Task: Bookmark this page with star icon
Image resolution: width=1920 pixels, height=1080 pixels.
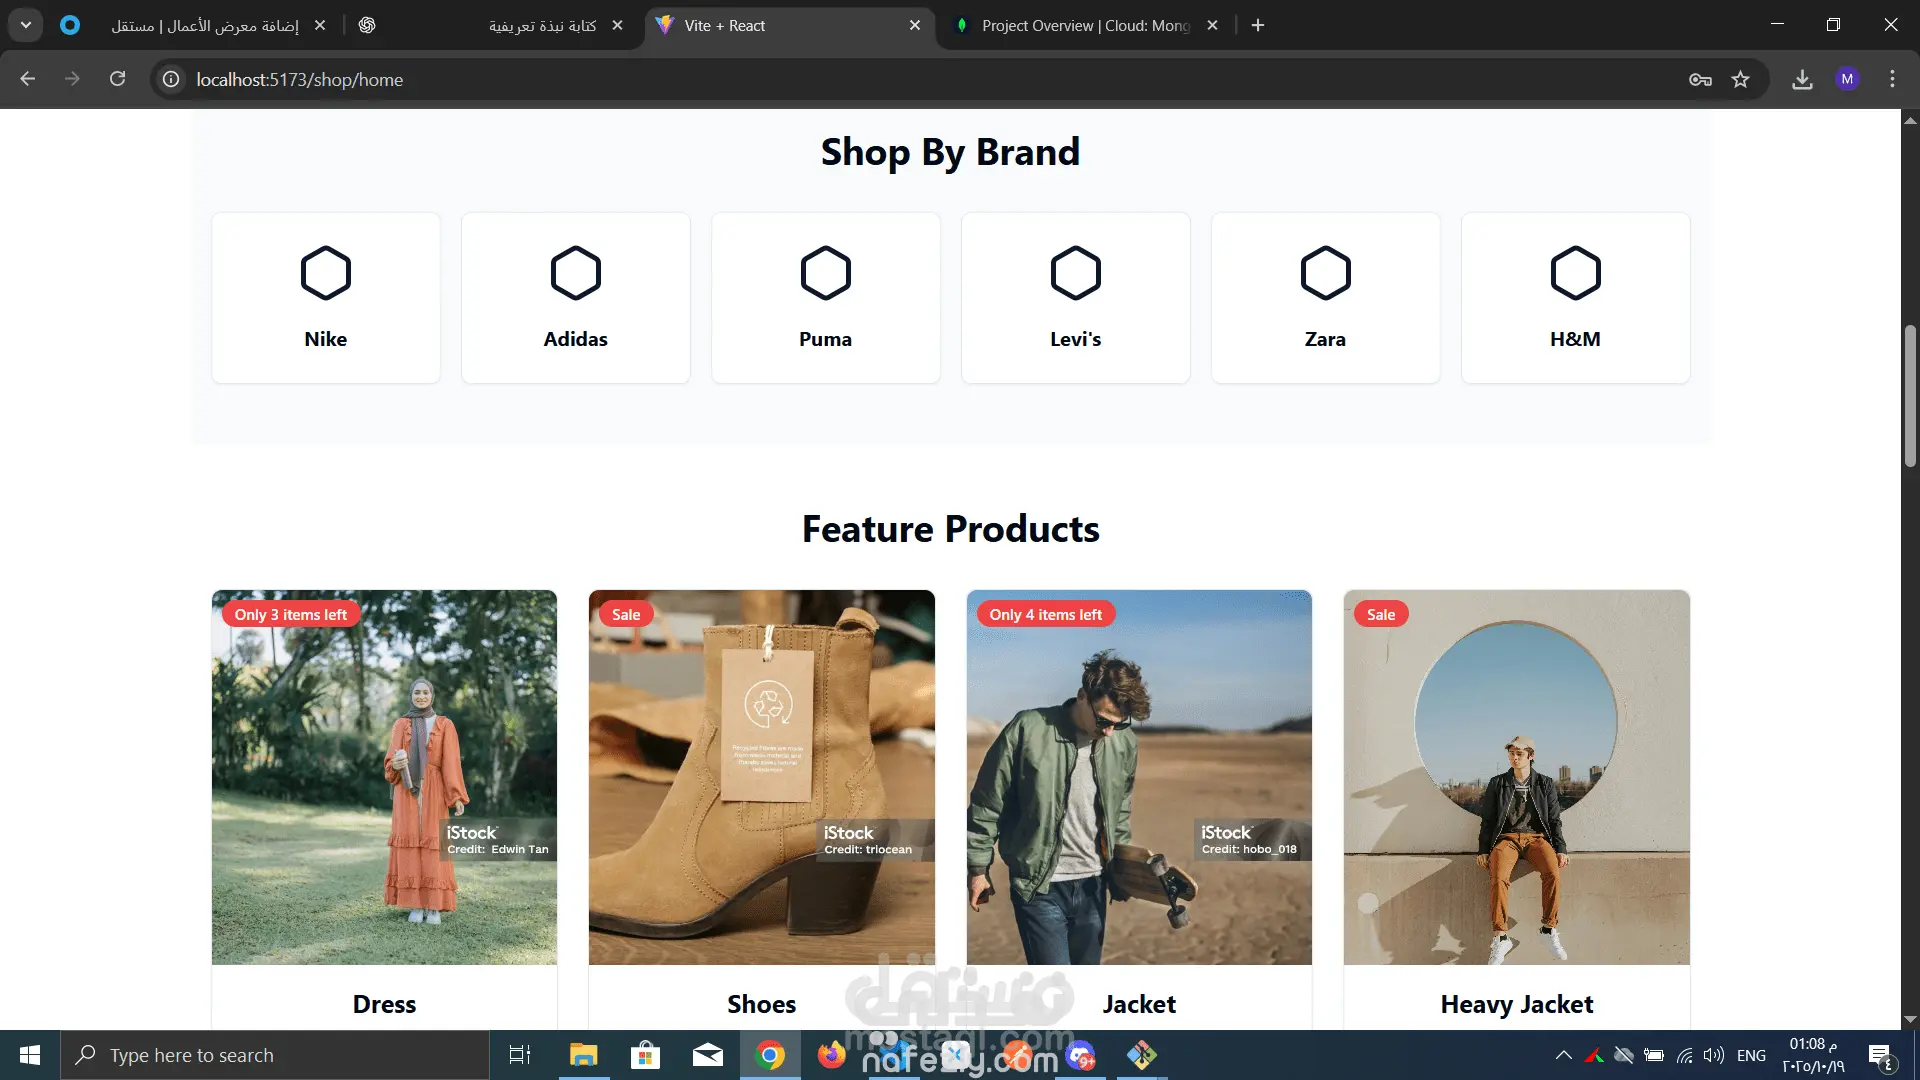Action: (1741, 79)
